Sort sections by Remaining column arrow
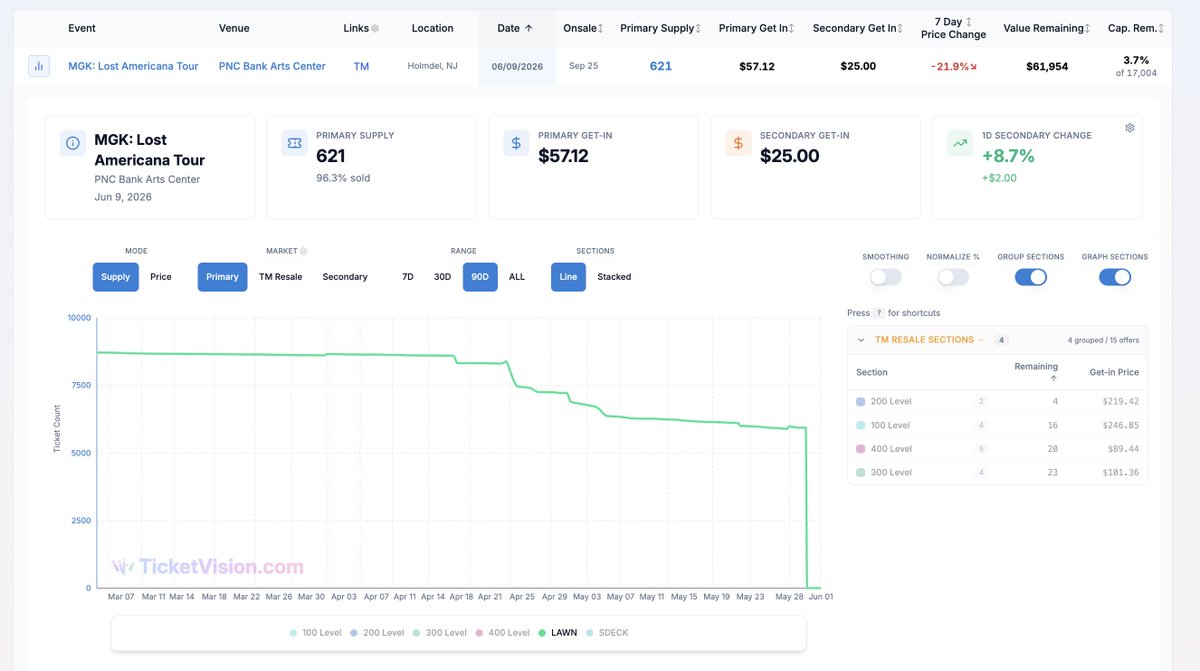The image size is (1200, 671). click(x=1053, y=379)
